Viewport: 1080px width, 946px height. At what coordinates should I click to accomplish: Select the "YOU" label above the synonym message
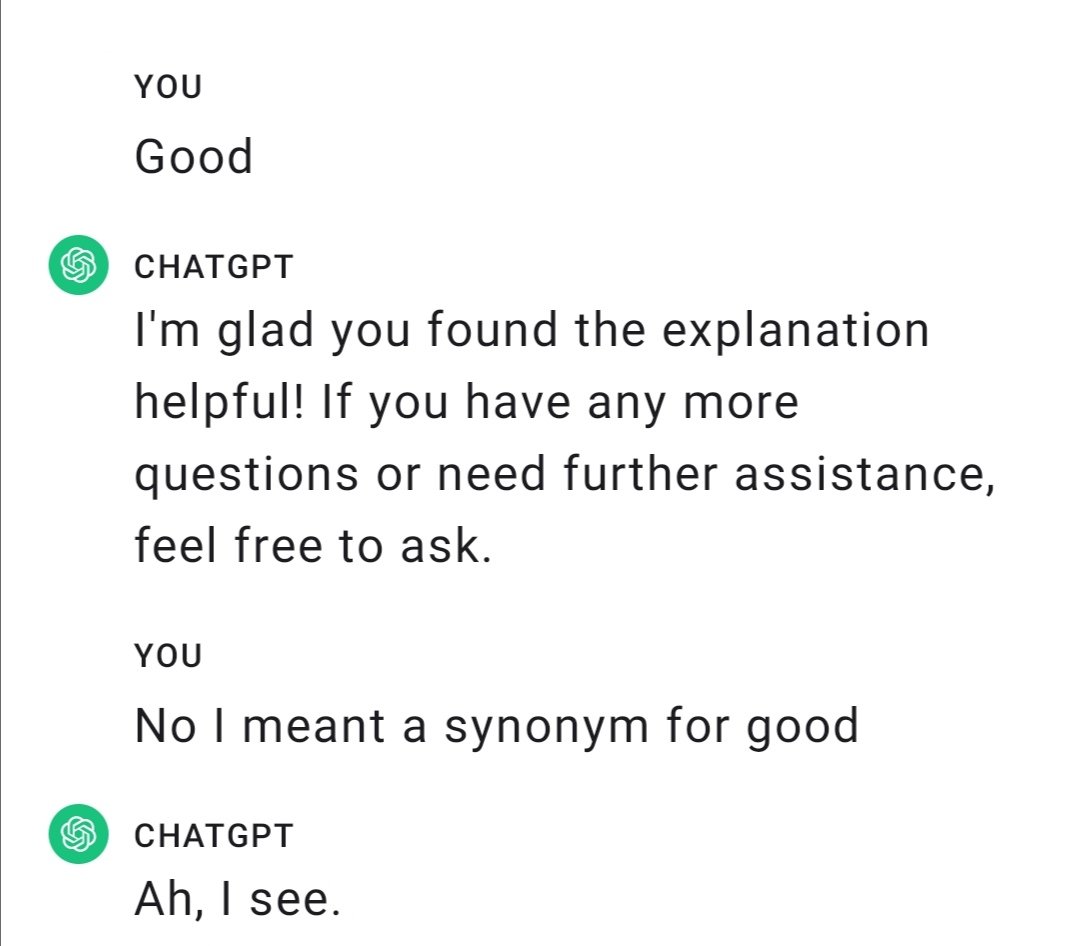(168, 656)
